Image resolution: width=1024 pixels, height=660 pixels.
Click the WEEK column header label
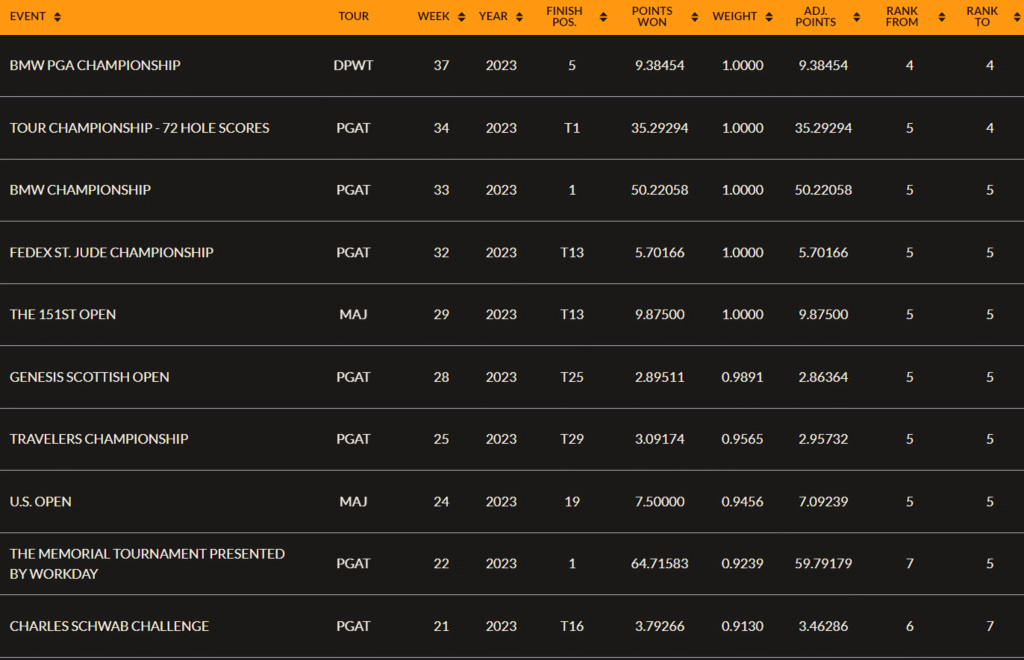pyautogui.click(x=434, y=16)
